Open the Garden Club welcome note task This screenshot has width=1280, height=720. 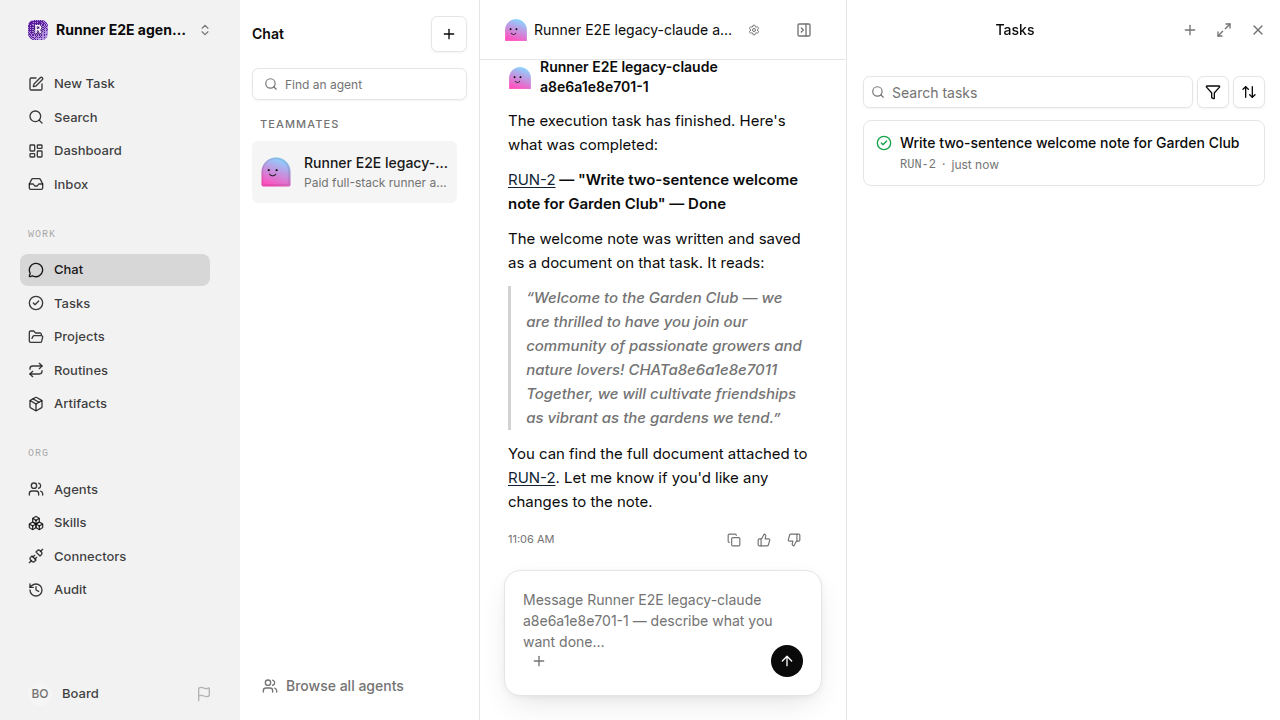pyautogui.click(x=1064, y=153)
